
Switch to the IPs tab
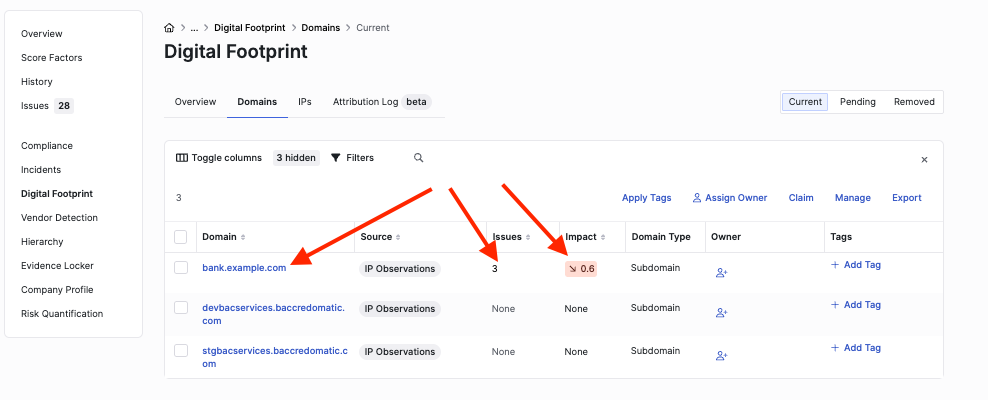pyautogui.click(x=305, y=101)
